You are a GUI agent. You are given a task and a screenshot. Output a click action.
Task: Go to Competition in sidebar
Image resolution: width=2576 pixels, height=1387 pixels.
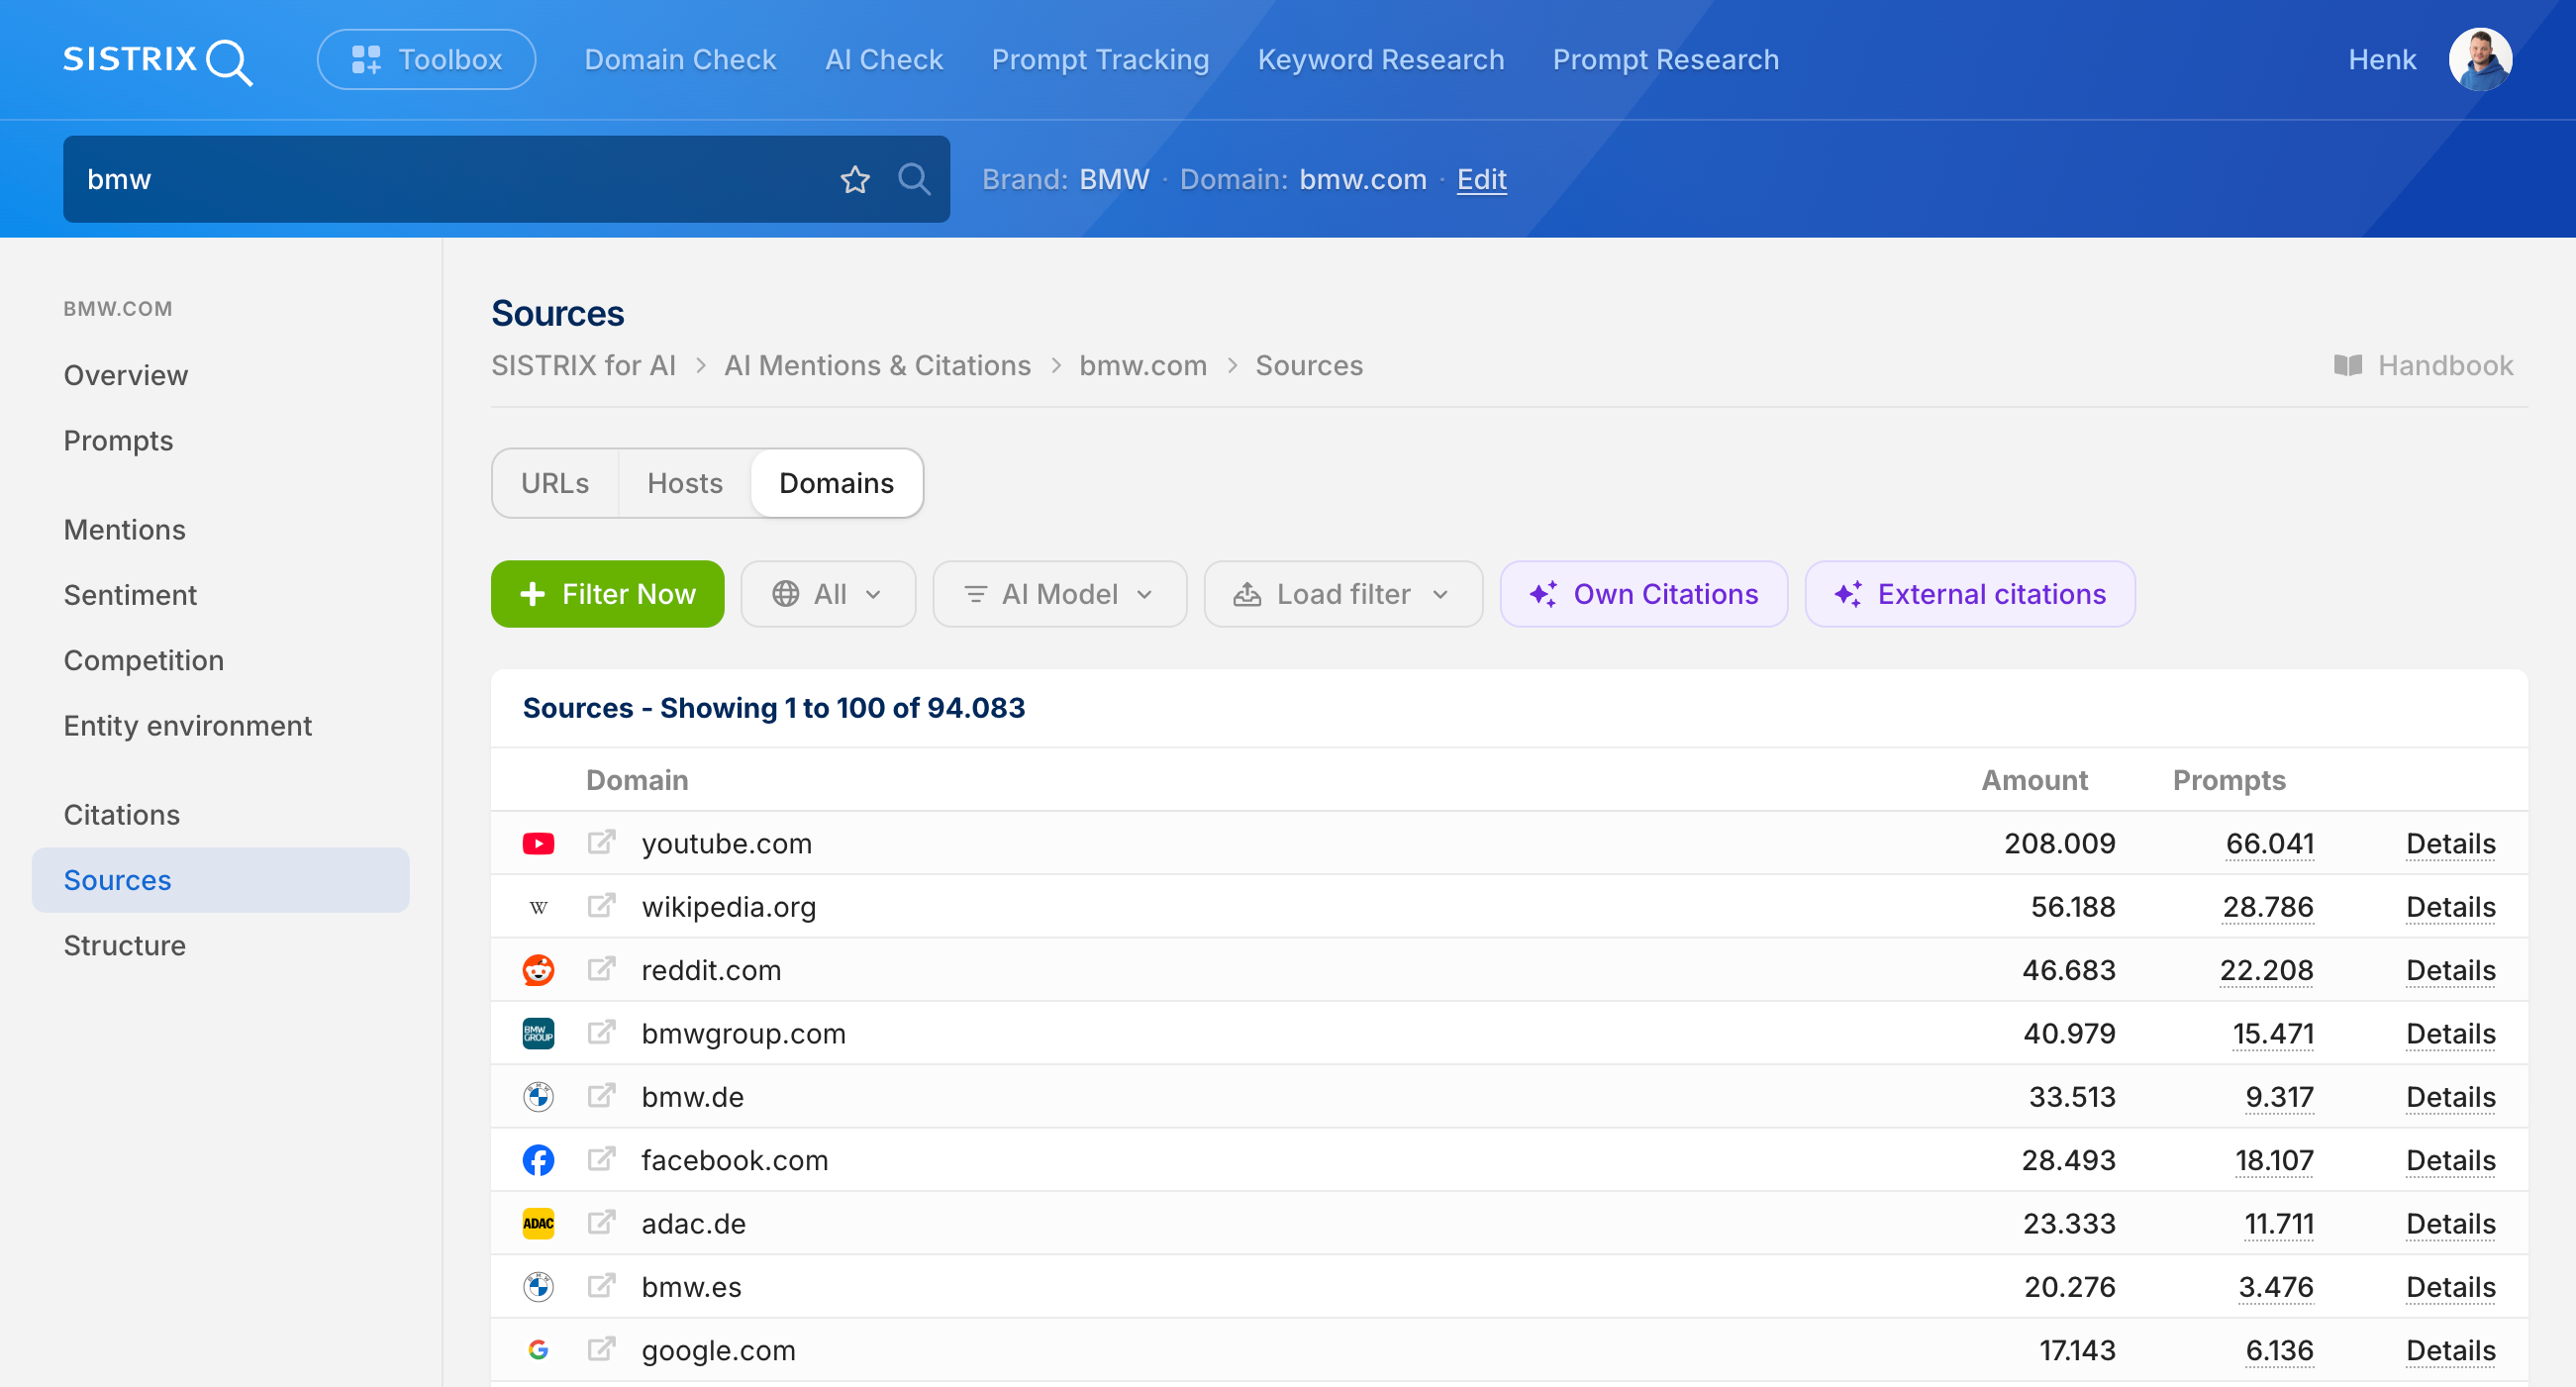(143, 661)
